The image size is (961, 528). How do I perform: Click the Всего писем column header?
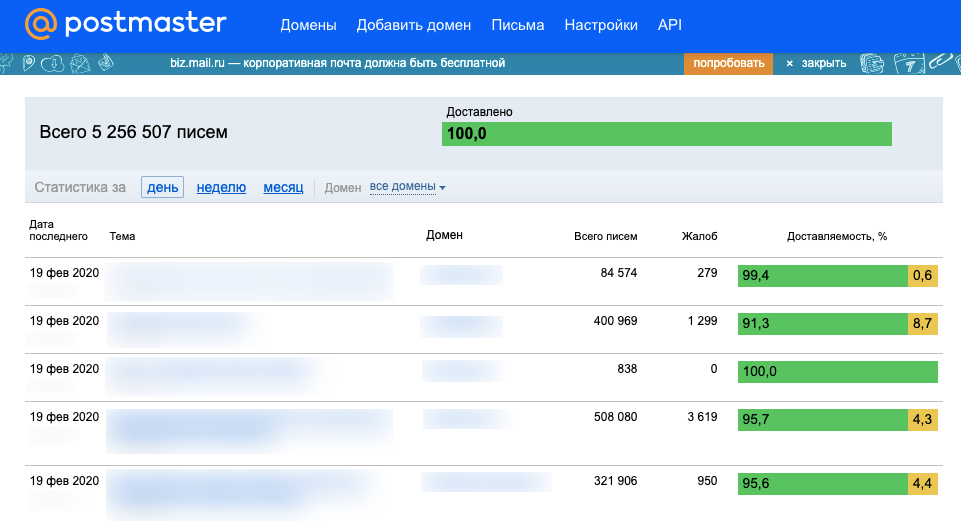click(605, 236)
